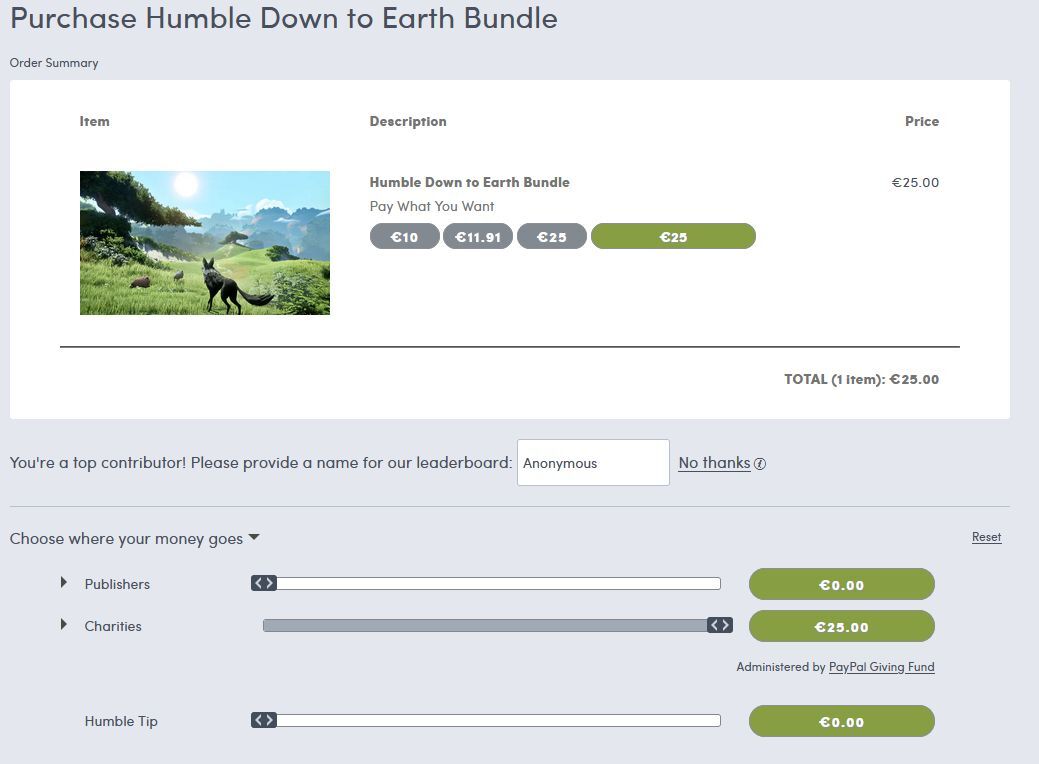Click the Charities slider handle
The height and width of the screenshot is (764, 1039).
[x=720, y=625]
